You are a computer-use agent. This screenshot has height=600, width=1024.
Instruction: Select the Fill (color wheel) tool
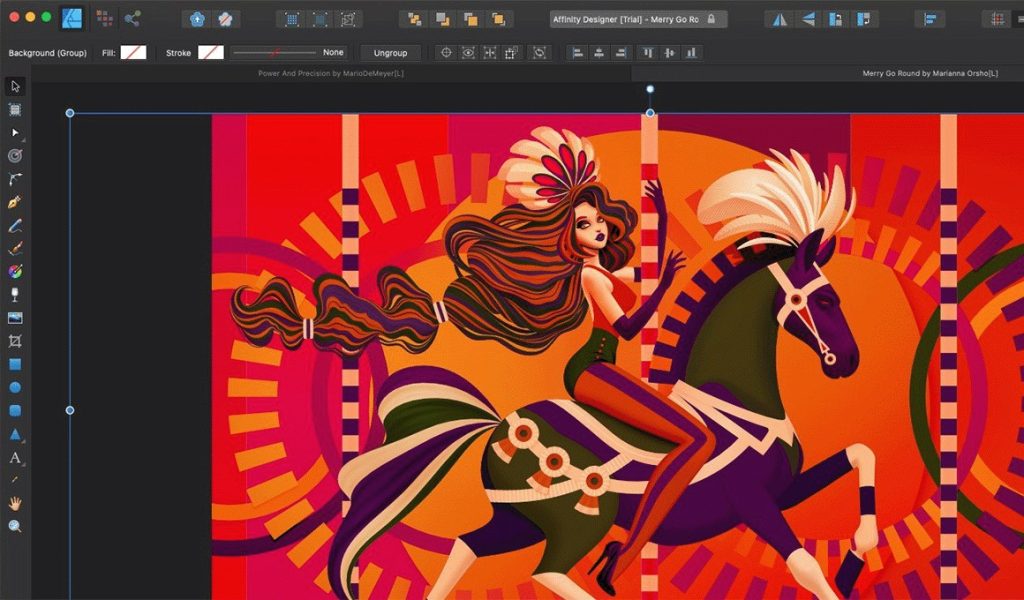(15, 272)
